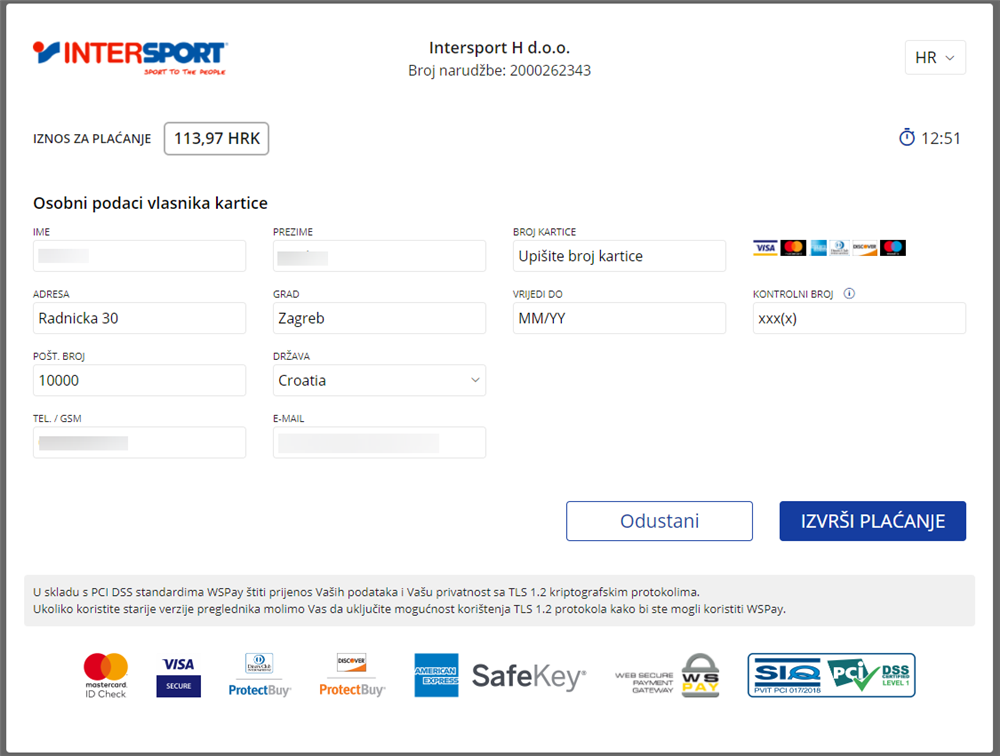Click the Visa Secure logo
Viewport: 1000px width, 756px height.
pos(179,676)
